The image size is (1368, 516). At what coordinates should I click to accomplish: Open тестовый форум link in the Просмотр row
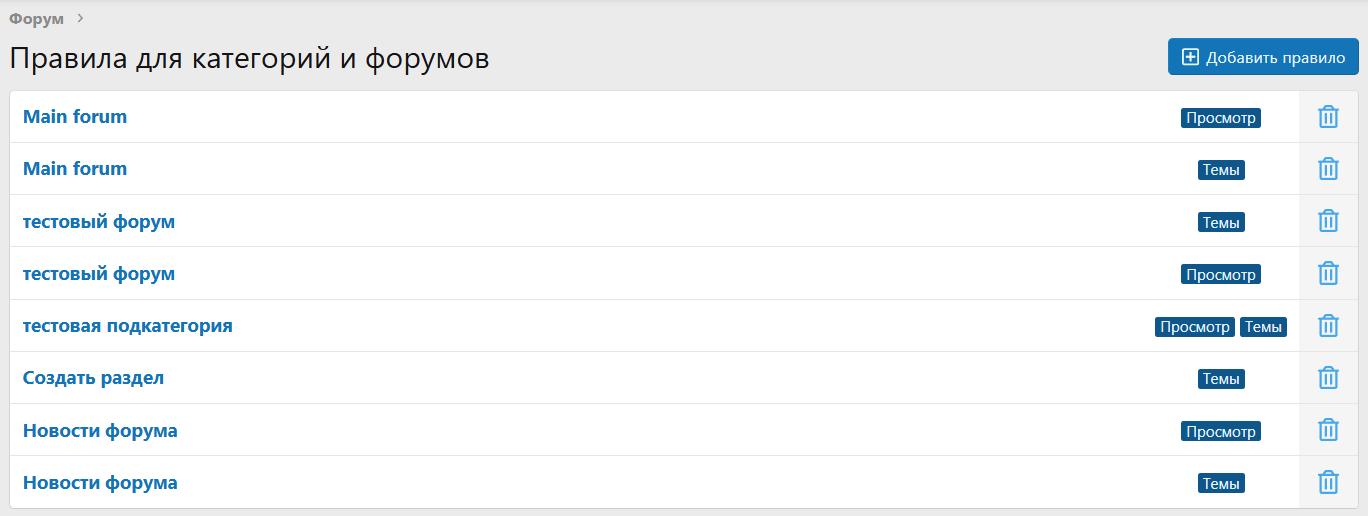[x=99, y=273]
